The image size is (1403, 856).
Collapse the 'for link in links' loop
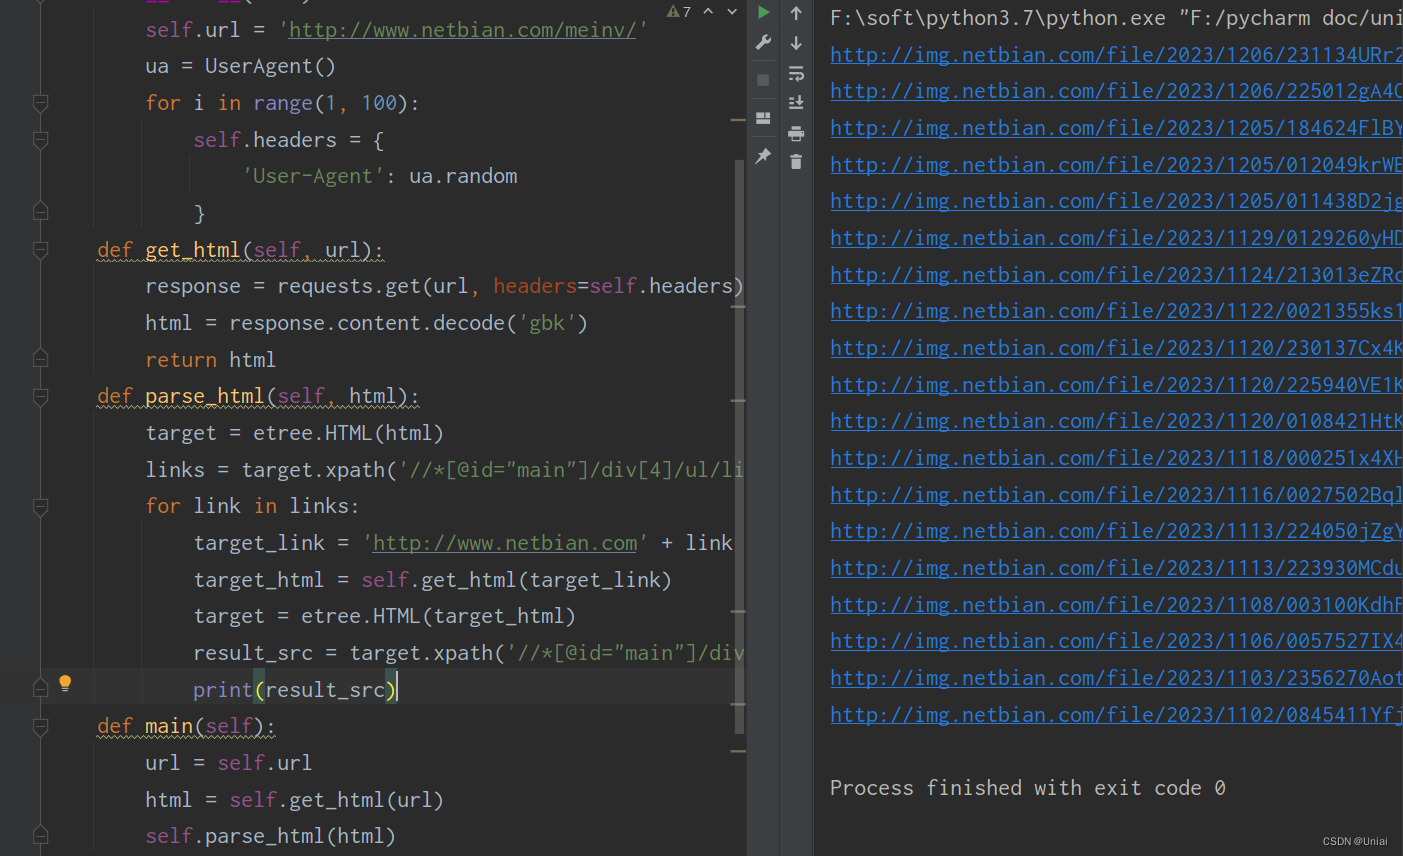[41, 507]
